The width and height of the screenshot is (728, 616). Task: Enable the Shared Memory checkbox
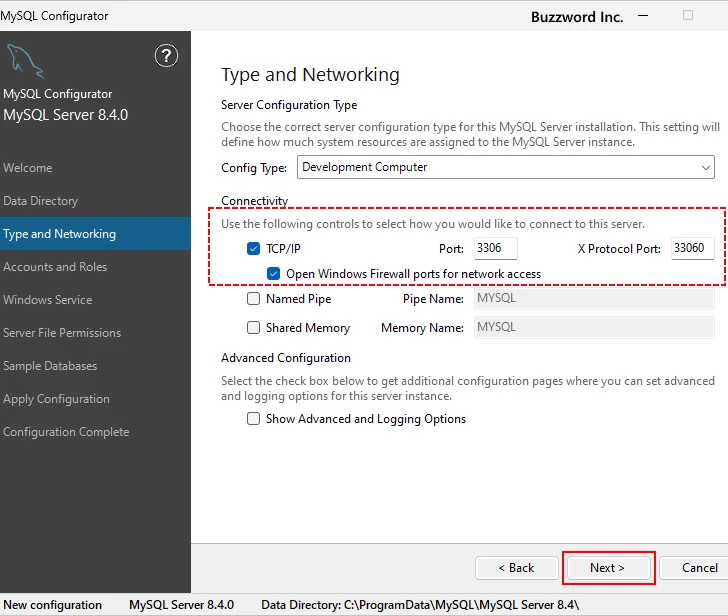click(254, 328)
